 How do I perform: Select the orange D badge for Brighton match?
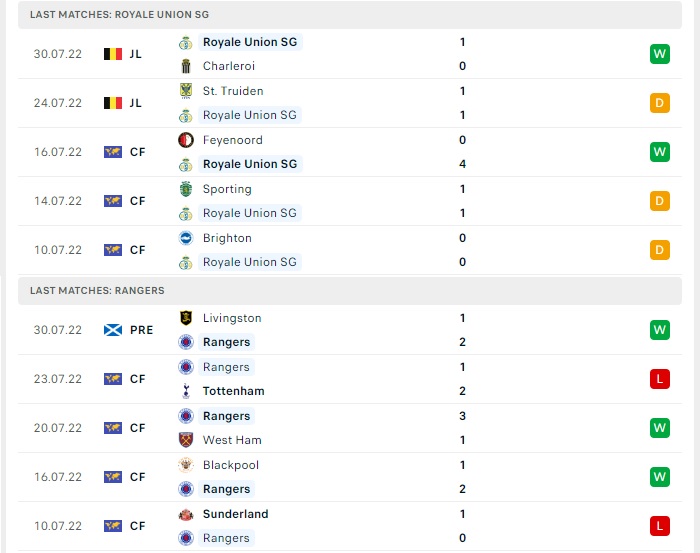659,250
